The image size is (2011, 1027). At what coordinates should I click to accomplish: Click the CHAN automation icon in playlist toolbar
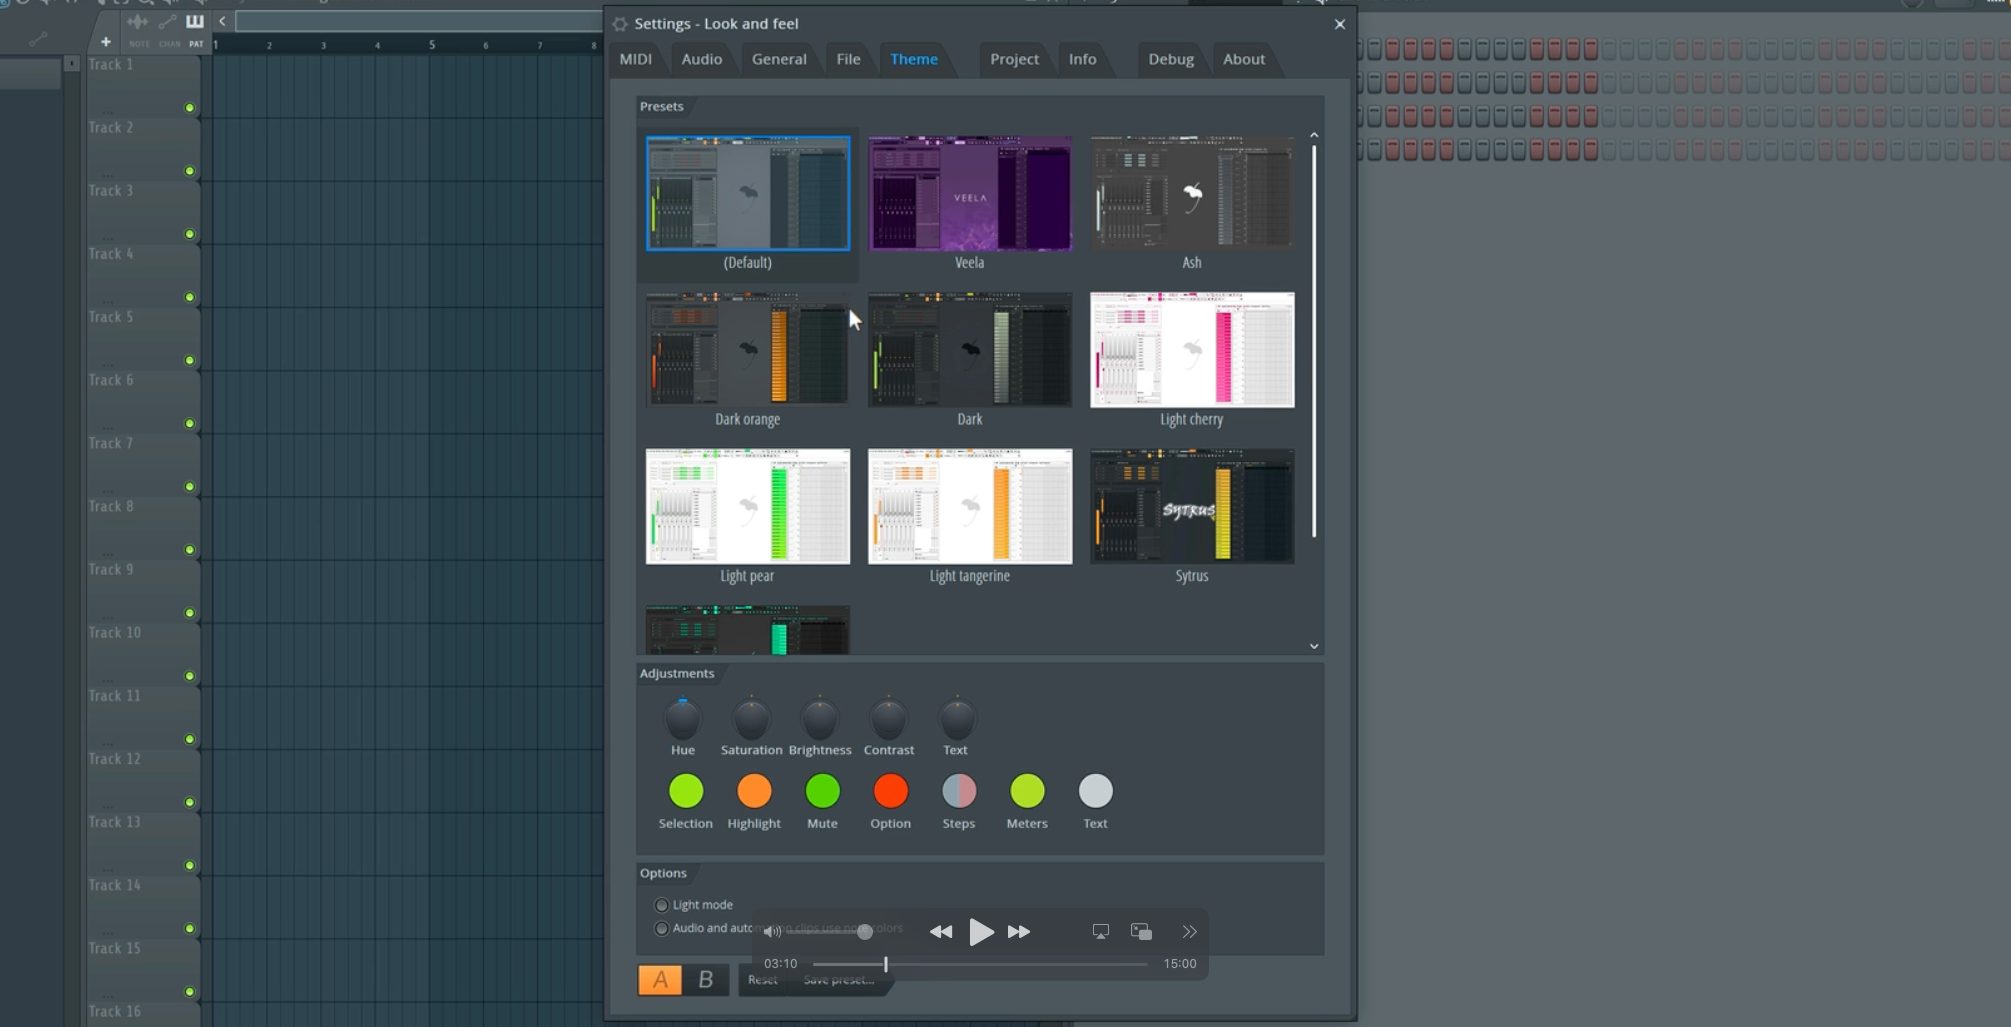coord(167,22)
